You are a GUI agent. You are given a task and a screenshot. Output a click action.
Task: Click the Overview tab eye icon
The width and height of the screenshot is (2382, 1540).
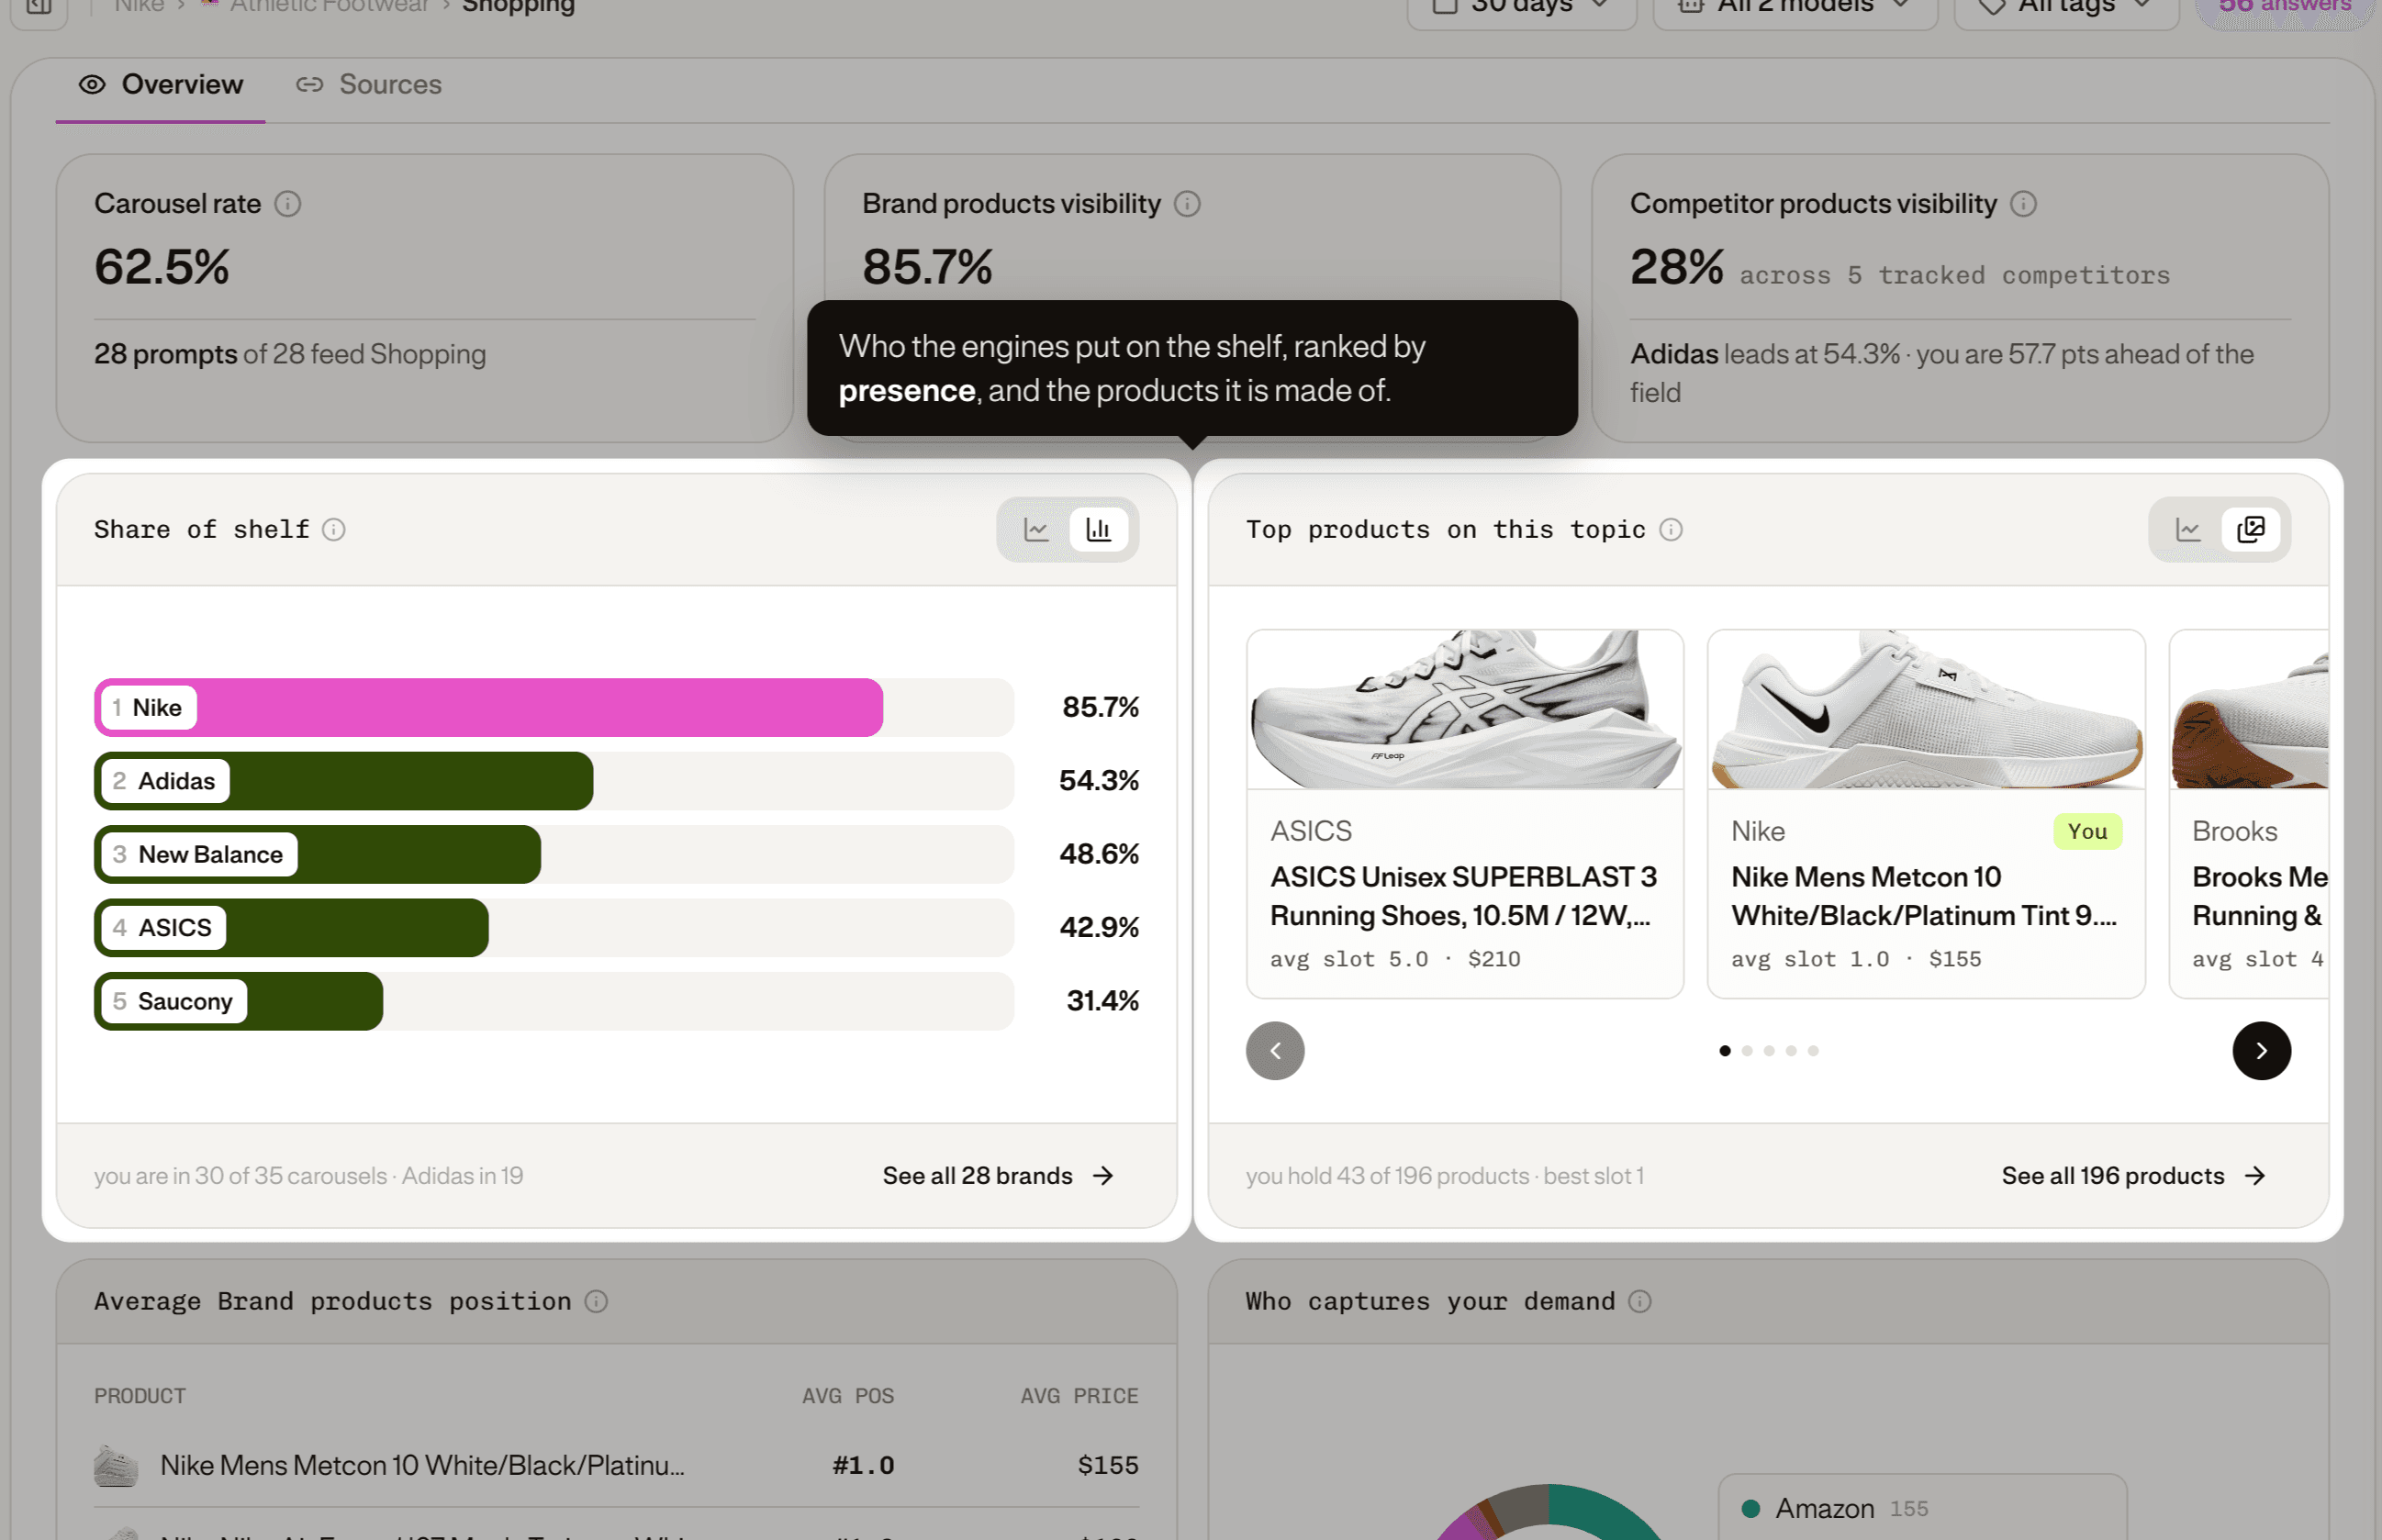92,85
